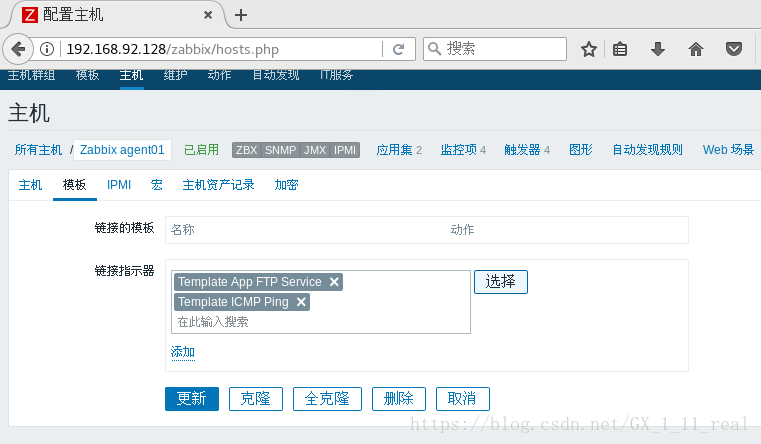
Task: Open 监控项 link
Action: pyautogui.click(x=459, y=150)
